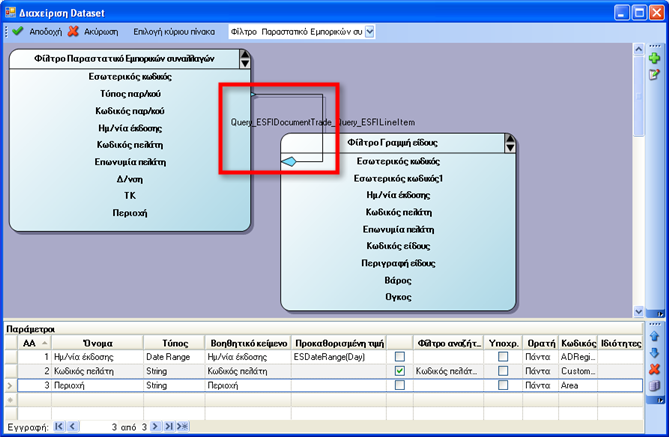The height and width of the screenshot is (437, 669).
Task: Click the new row asterisk row header
Action: [10, 400]
